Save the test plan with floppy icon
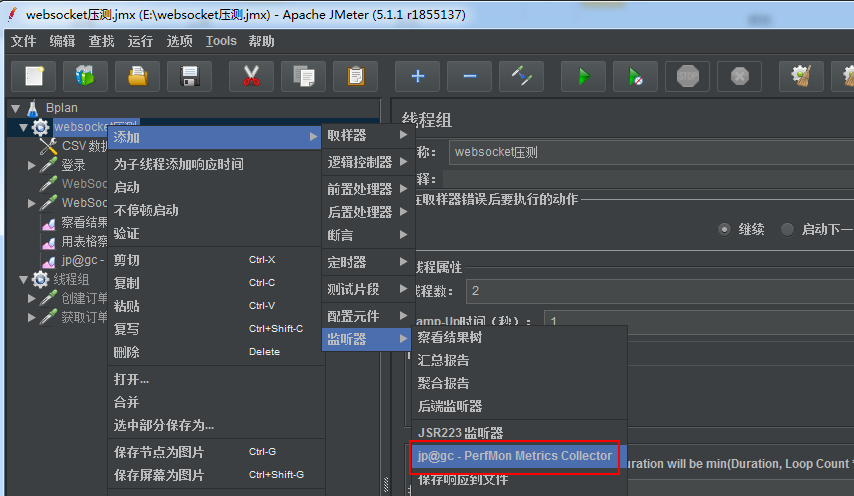 pos(190,76)
